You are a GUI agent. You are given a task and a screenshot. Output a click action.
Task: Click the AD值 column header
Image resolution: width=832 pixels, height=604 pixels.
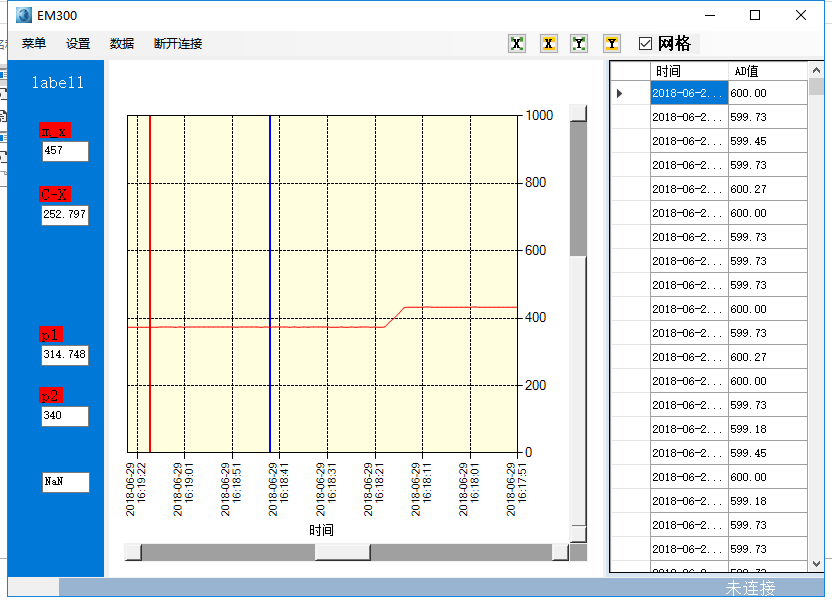tap(768, 71)
